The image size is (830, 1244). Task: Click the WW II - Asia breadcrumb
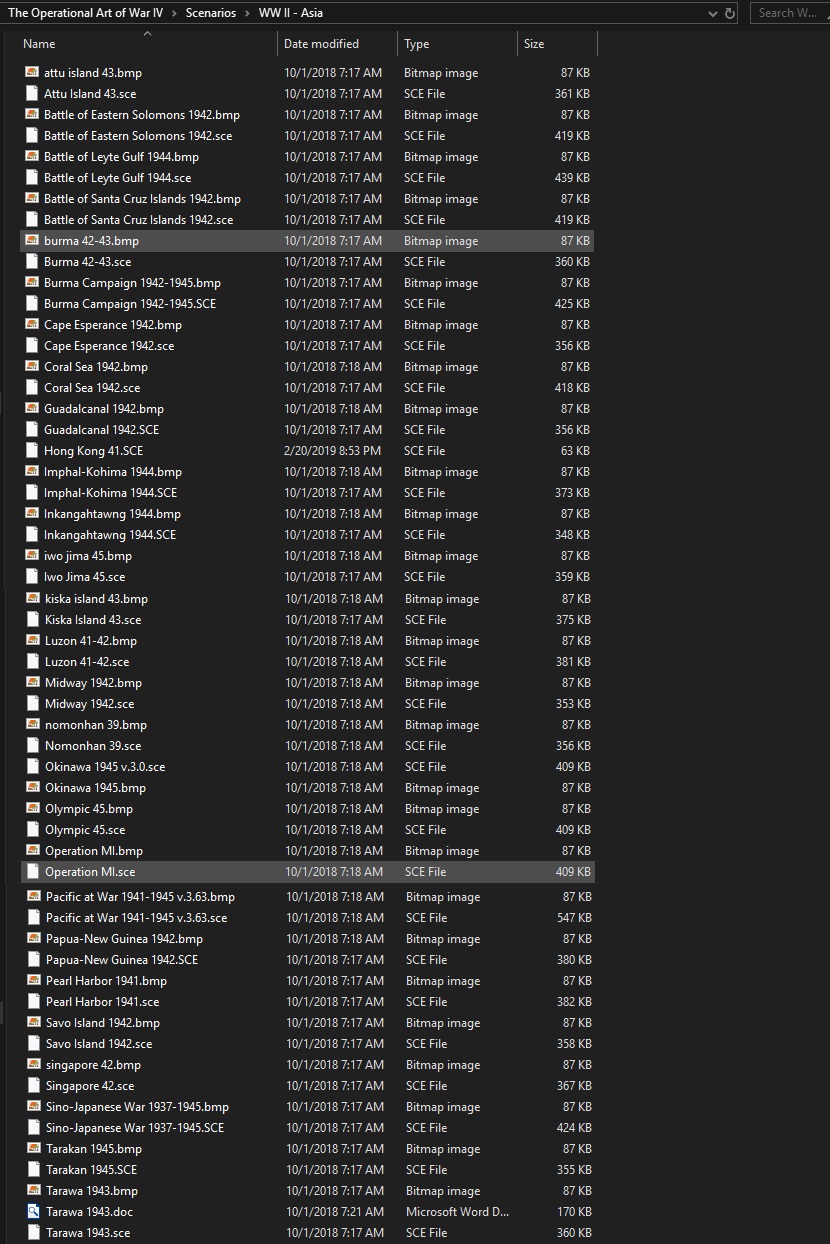(x=291, y=13)
